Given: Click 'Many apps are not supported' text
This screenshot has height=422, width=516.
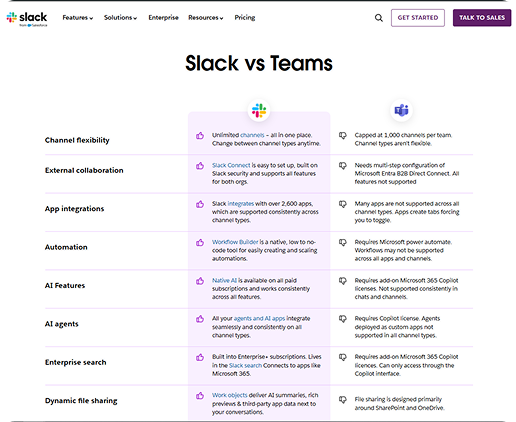Looking at the screenshot, I should [391, 204].
